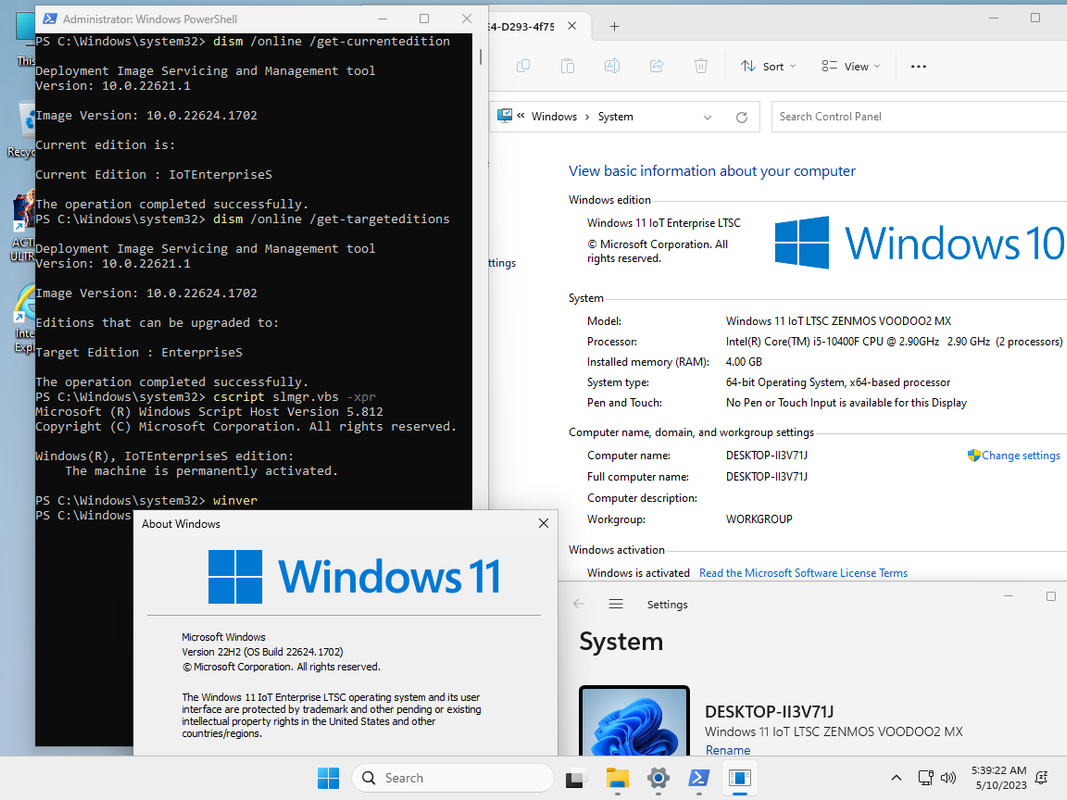This screenshot has width=1067, height=800.
Task: Go back in the Settings window
Action: click(579, 604)
